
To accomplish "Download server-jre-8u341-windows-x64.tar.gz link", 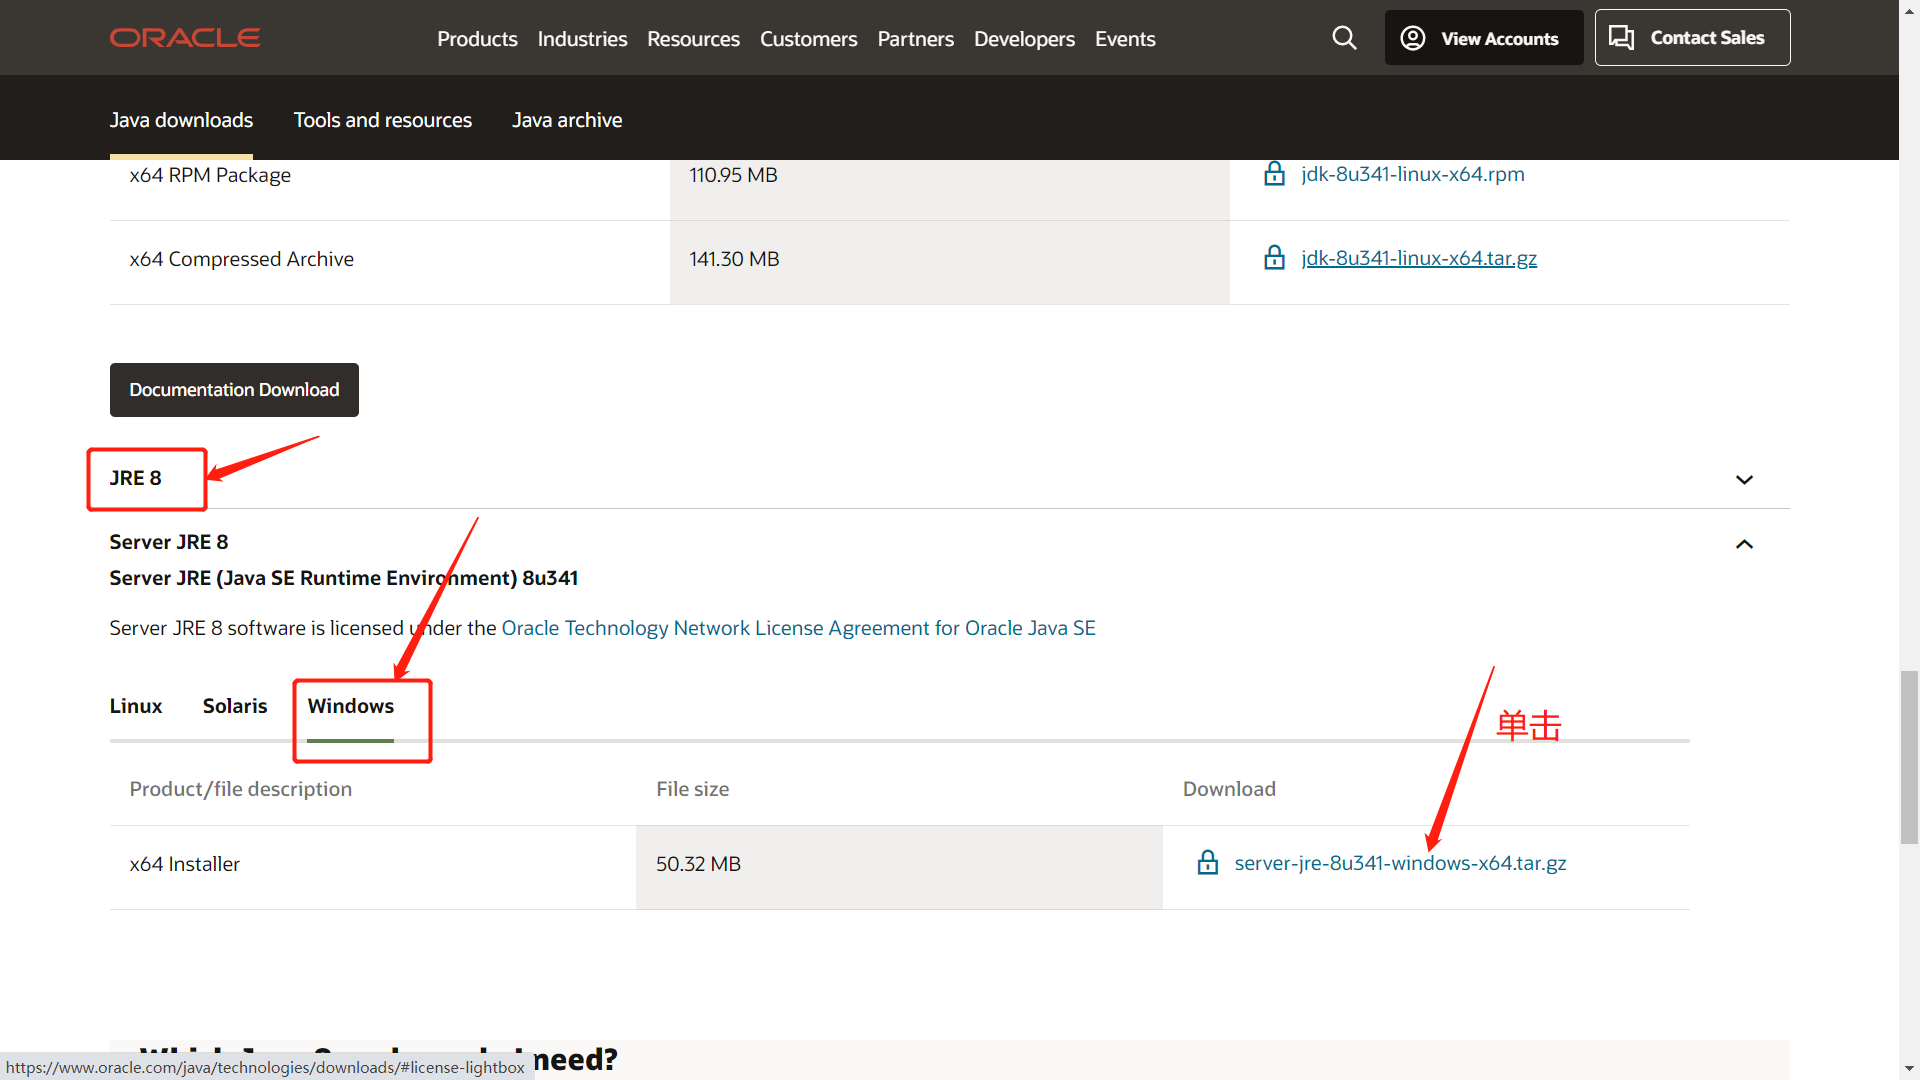I will 1400,863.
